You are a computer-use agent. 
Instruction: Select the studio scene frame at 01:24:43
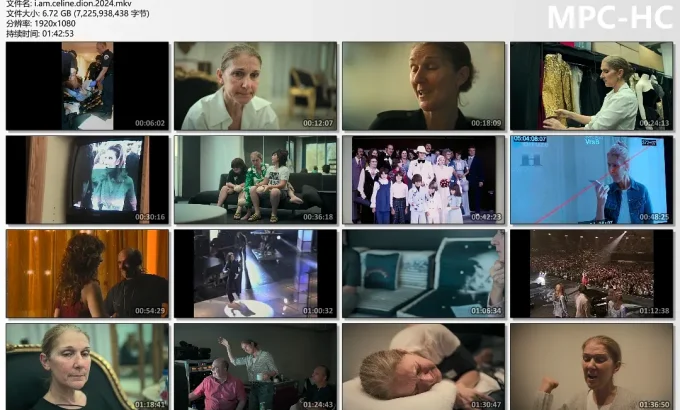256,366
